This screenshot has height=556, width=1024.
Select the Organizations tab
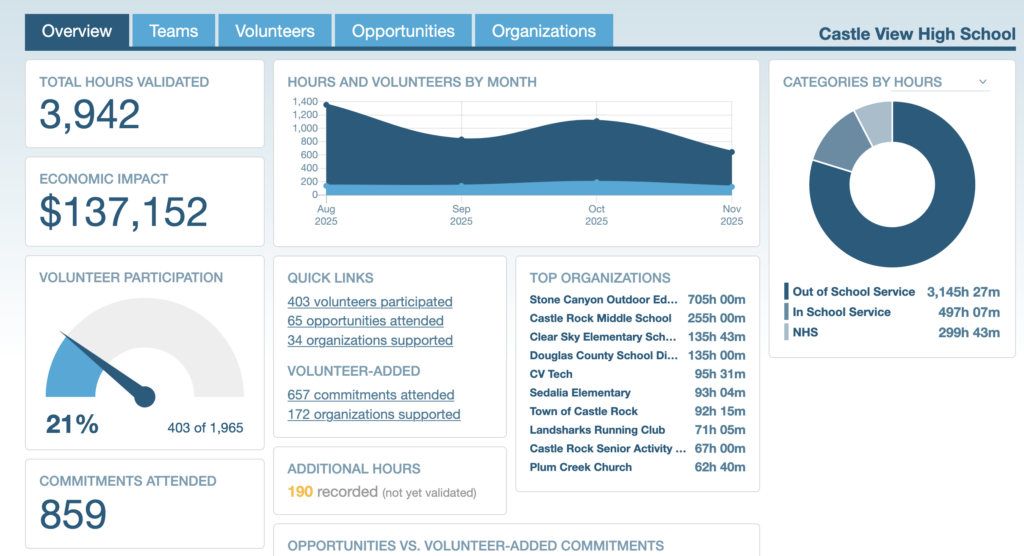[x=543, y=31]
